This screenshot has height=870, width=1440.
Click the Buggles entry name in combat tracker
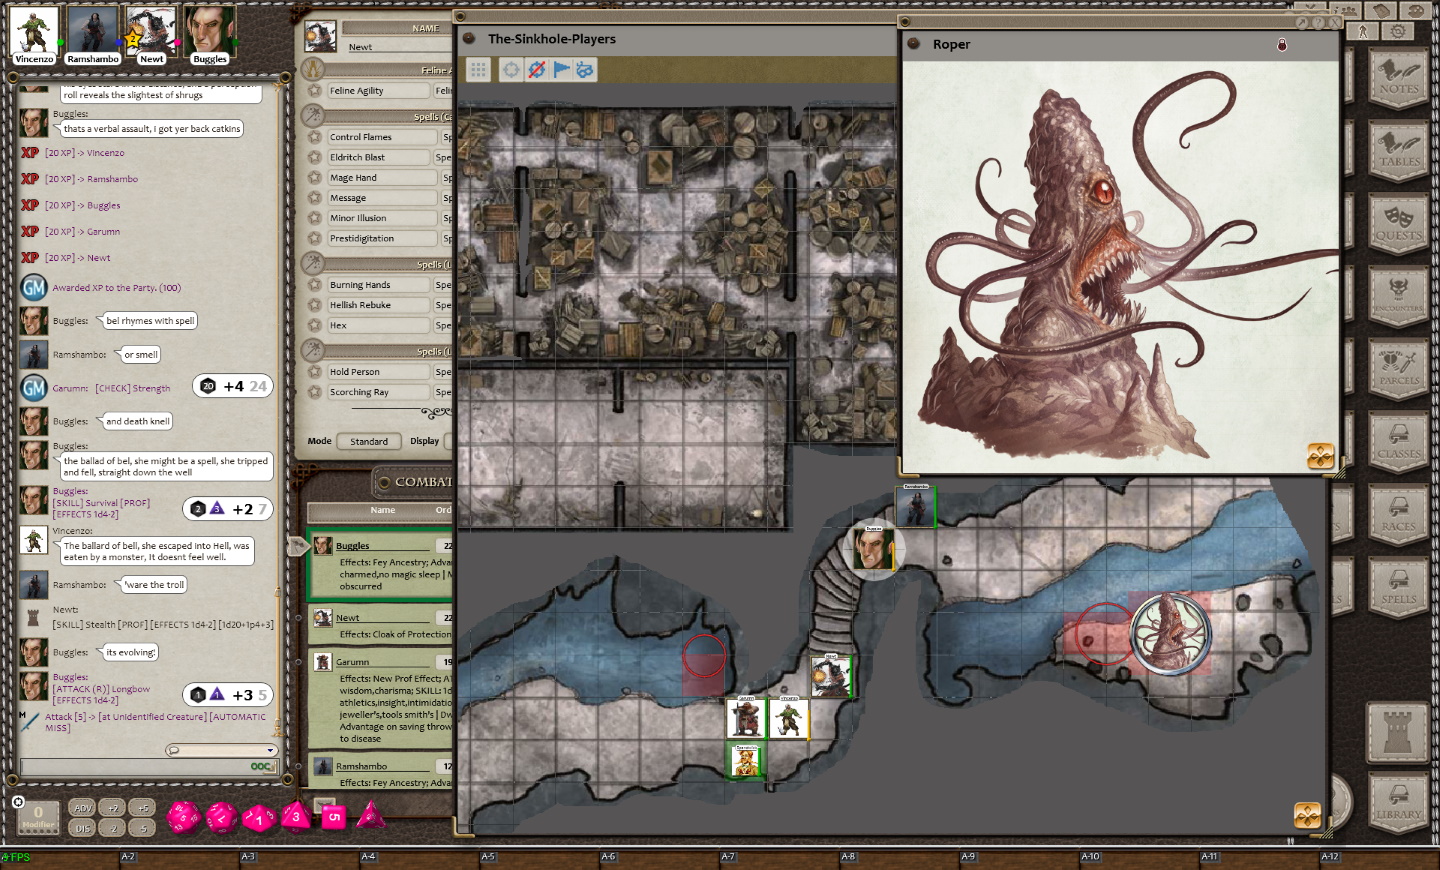point(353,546)
